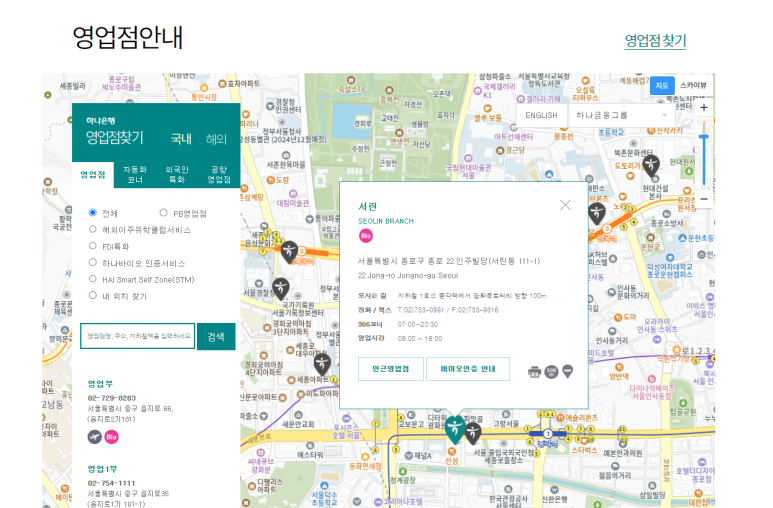Click the address 22 Jong-ro Jongno-gu Seoul

click(x=408, y=276)
